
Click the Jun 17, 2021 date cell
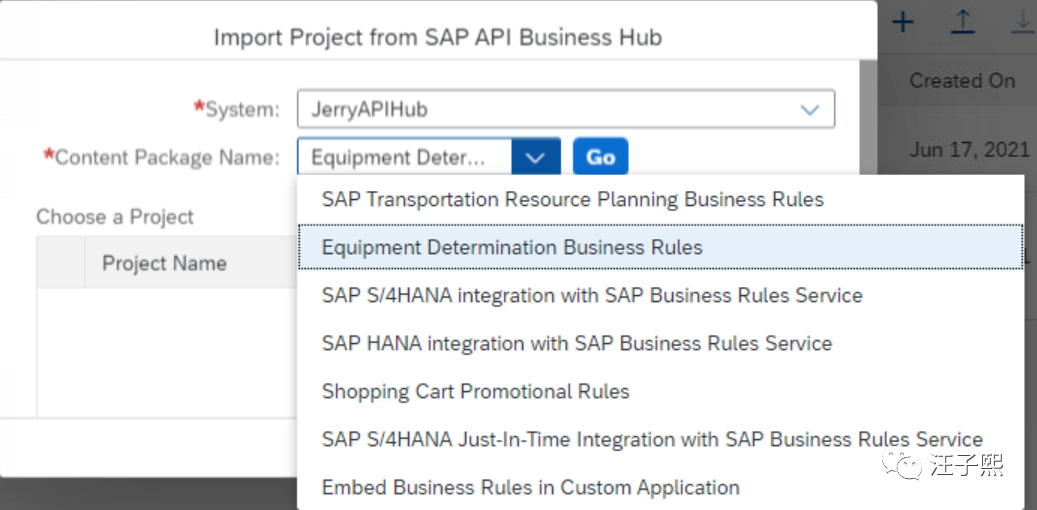[x=969, y=150]
